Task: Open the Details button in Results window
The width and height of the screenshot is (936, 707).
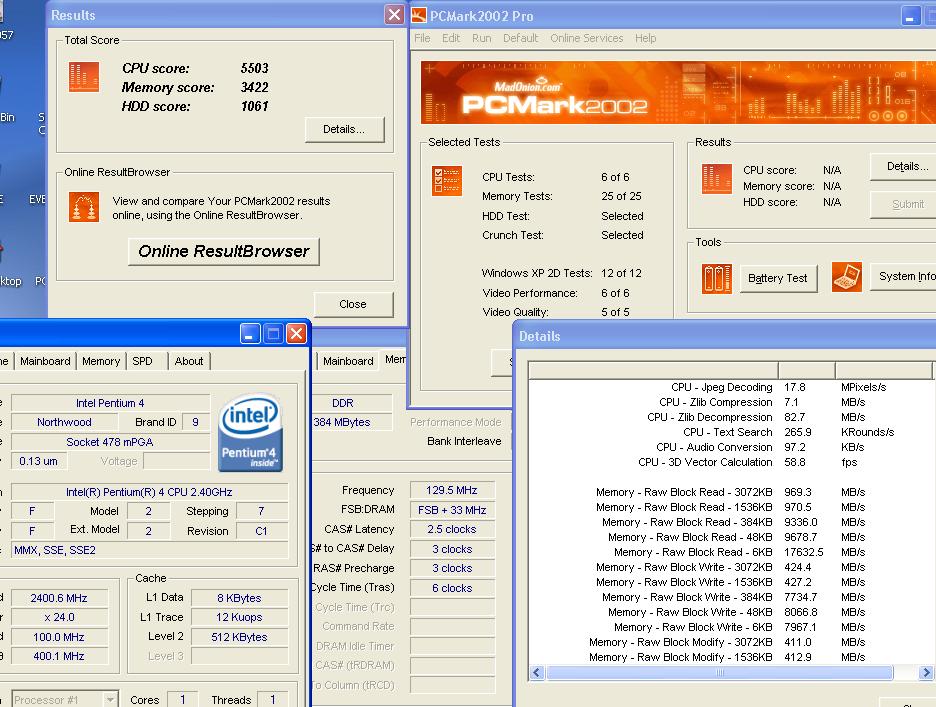Action: [x=344, y=129]
